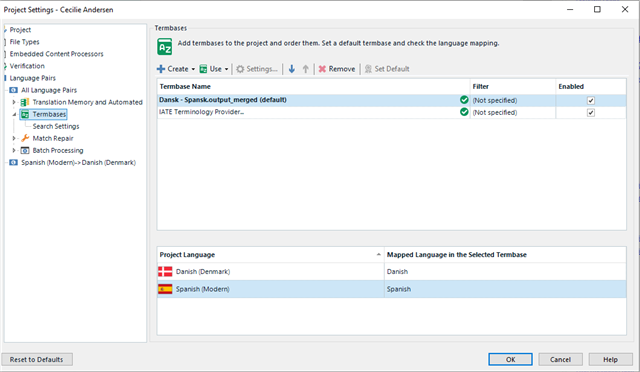Select Termbases in the tree
This screenshot has width=640, height=372.
click(49, 114)
